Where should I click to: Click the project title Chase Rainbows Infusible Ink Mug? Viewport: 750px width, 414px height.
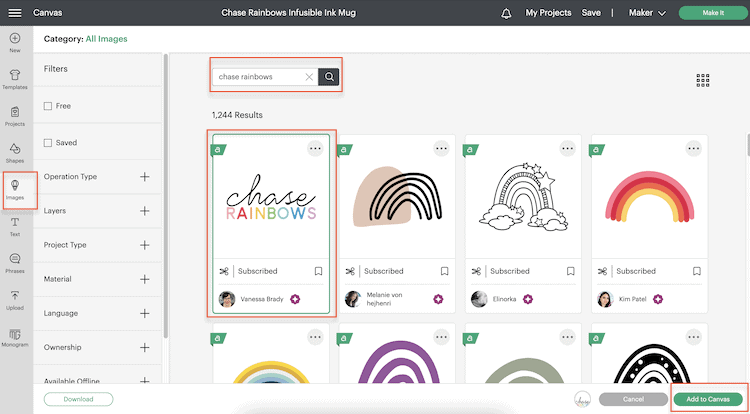click(288, 13)
